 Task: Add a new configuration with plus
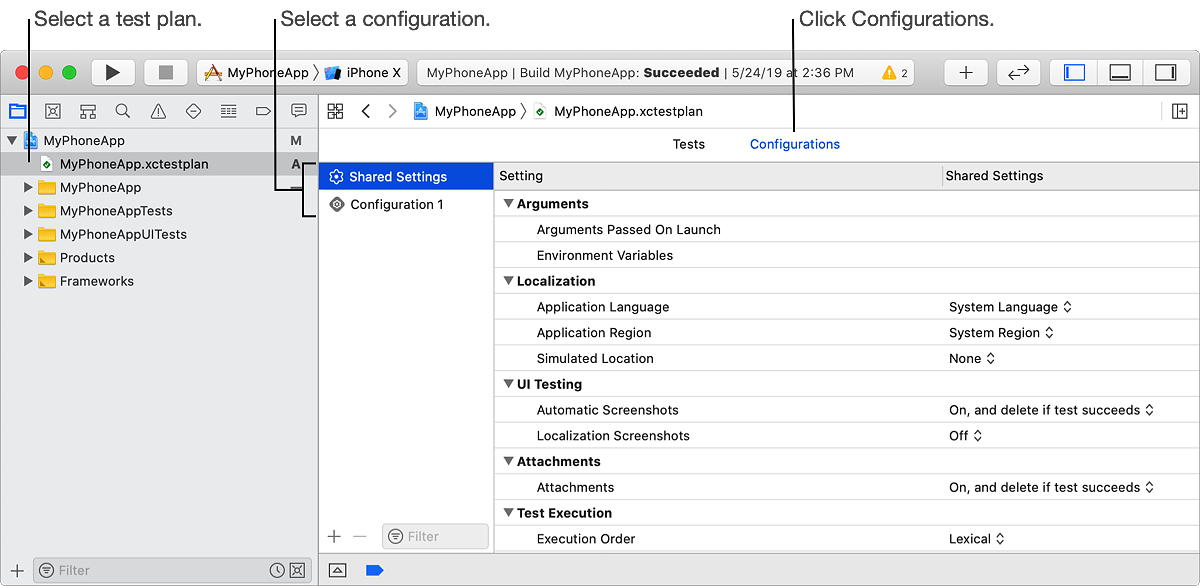334,537
